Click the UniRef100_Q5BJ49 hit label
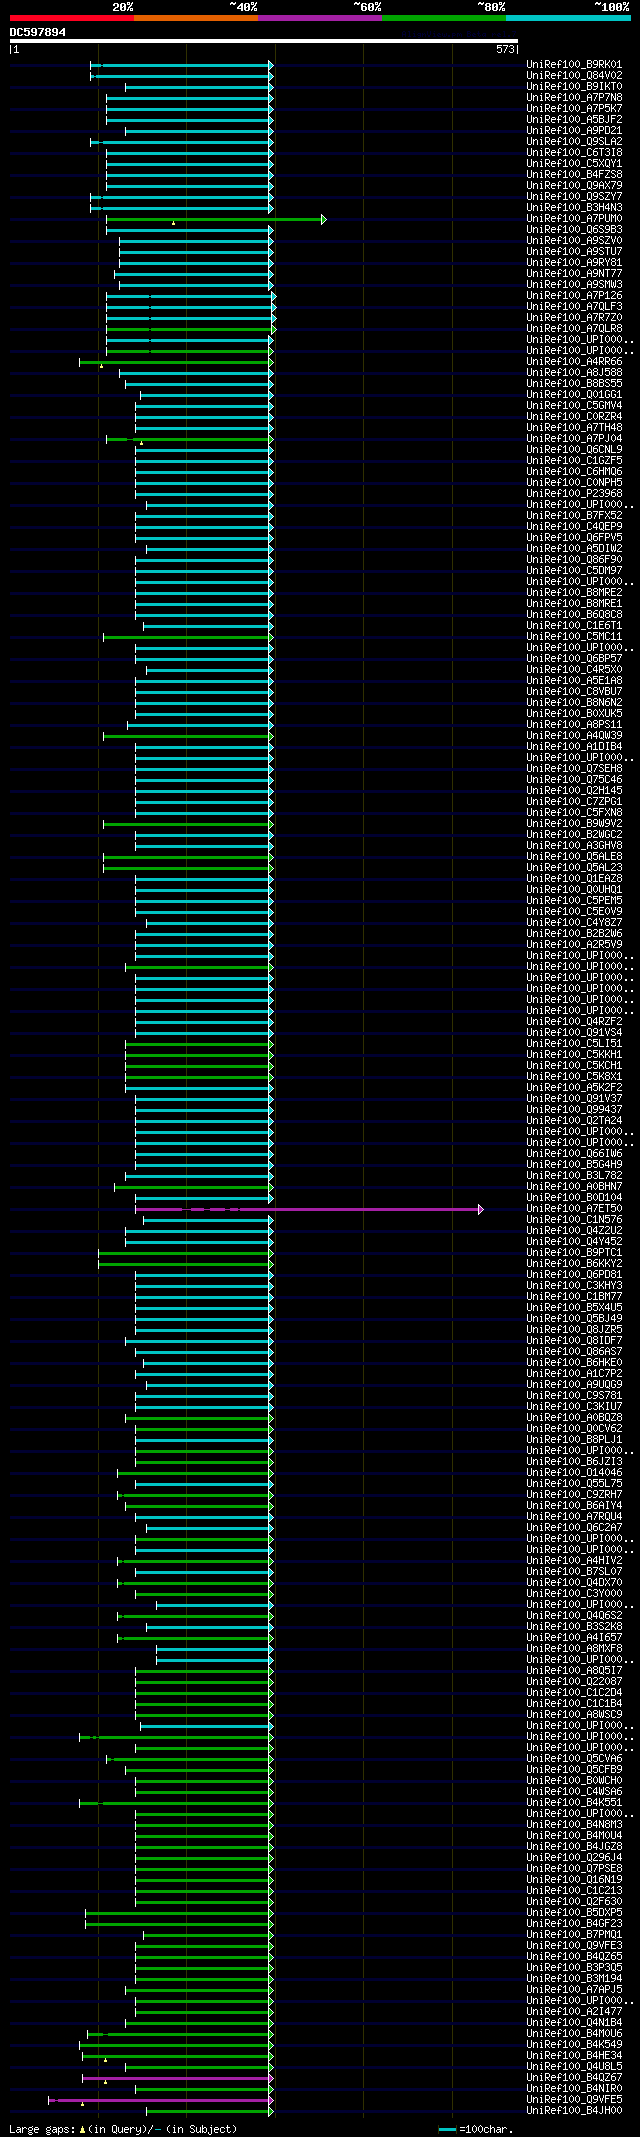 pyautogui.click(x=574, y=1319)
